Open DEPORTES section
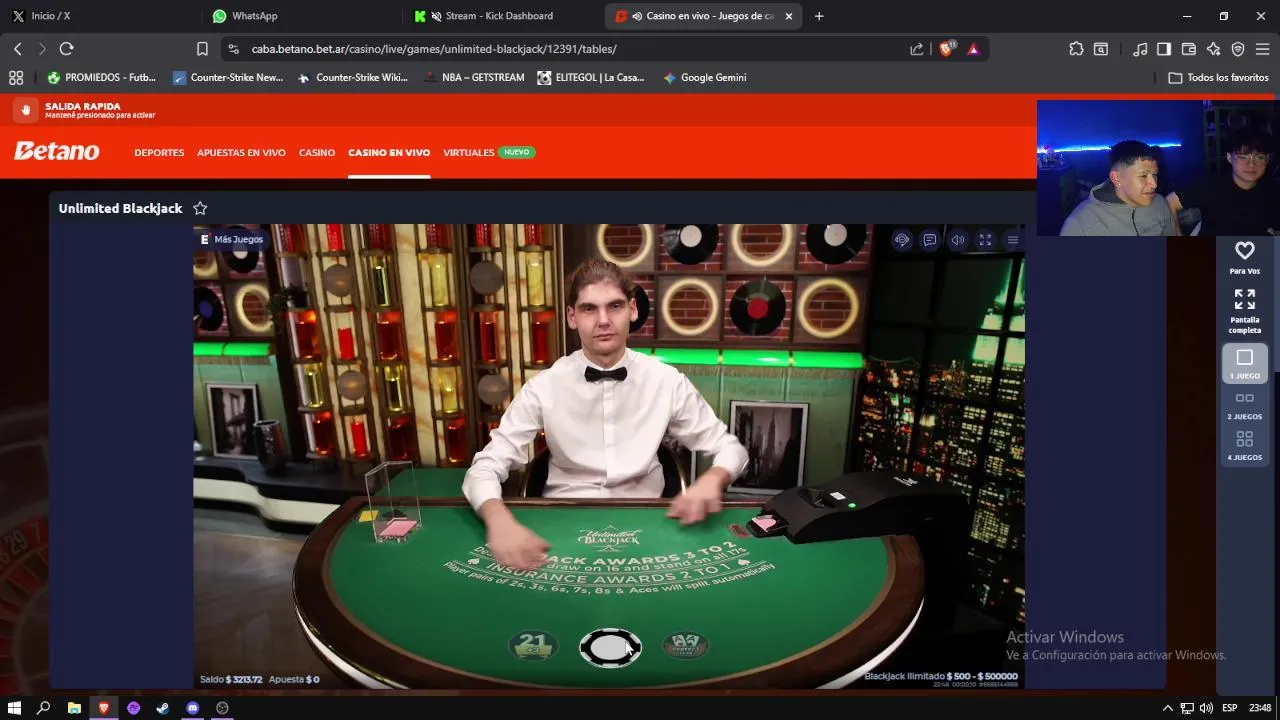The width and height of the screenshot is (1280, 720). [159, 153]
